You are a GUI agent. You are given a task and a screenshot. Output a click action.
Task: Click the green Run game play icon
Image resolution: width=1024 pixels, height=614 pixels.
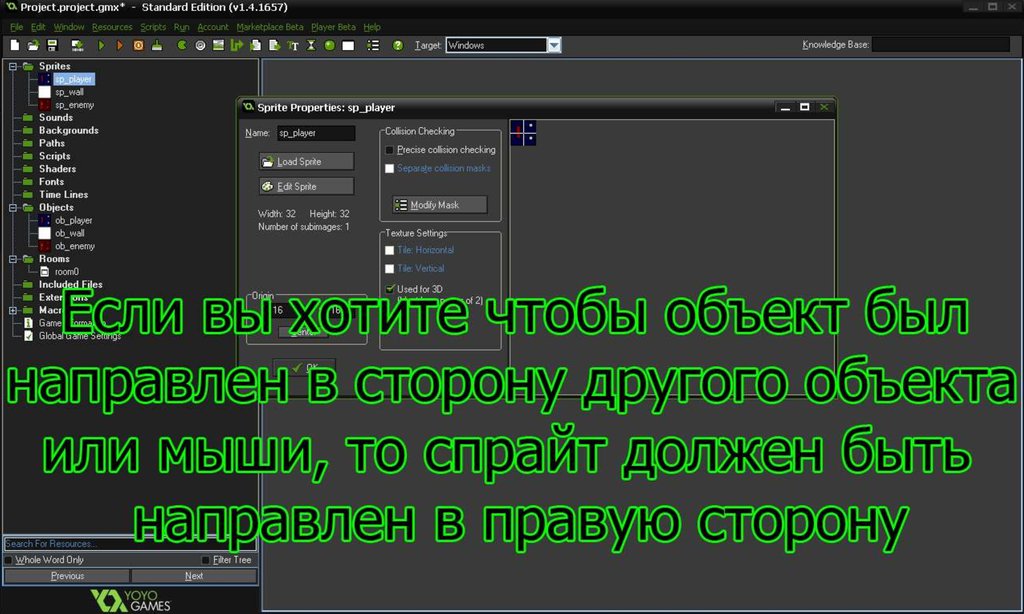(x=102, y=45)
